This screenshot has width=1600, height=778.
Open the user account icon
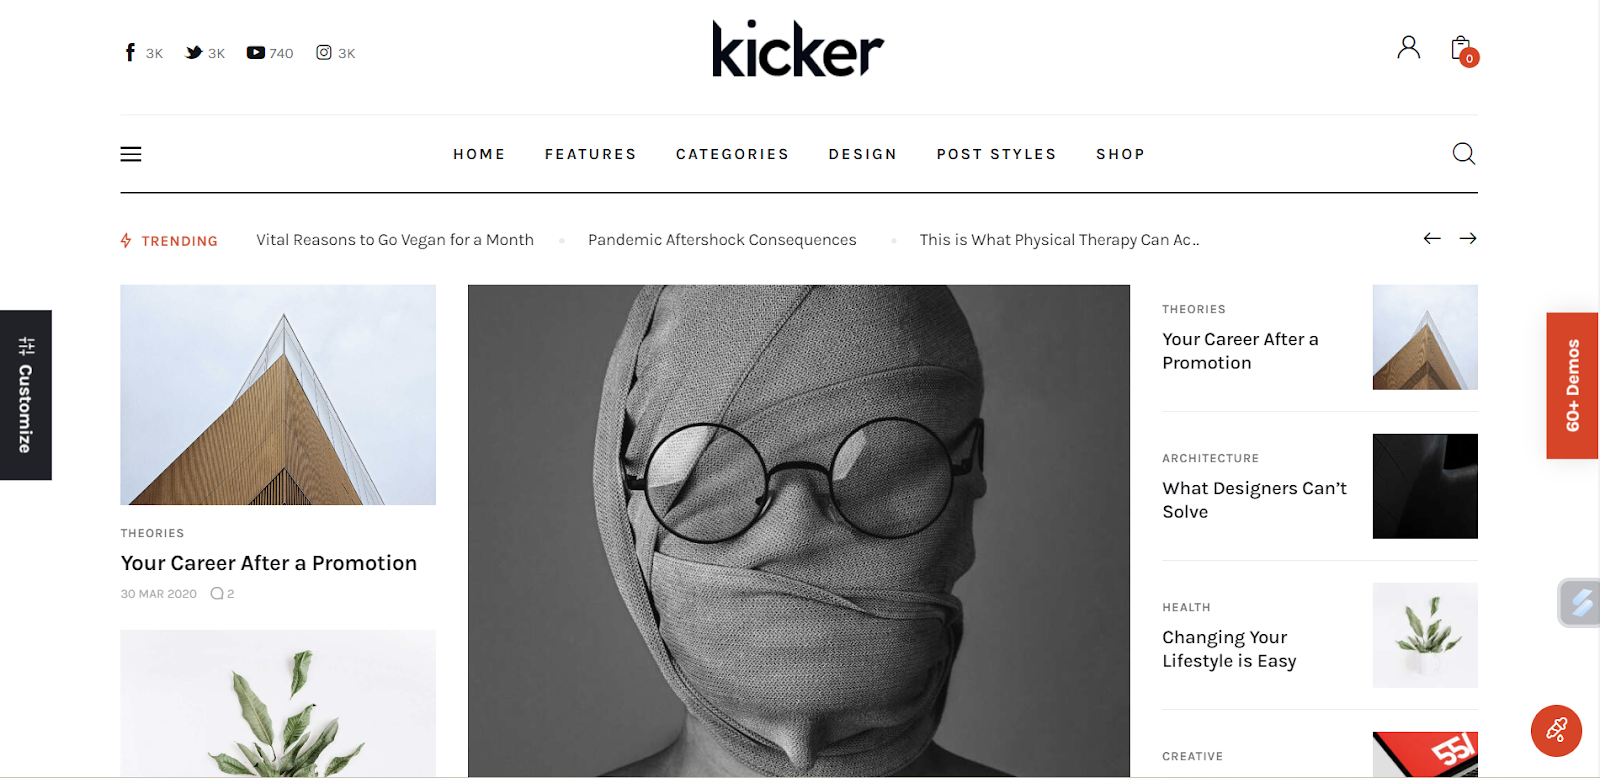(1408, 47)
